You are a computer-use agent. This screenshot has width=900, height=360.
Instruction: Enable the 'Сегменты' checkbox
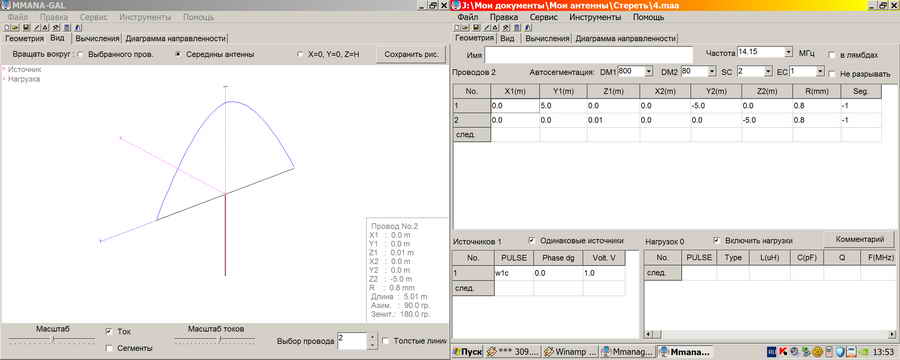point(109,348)
